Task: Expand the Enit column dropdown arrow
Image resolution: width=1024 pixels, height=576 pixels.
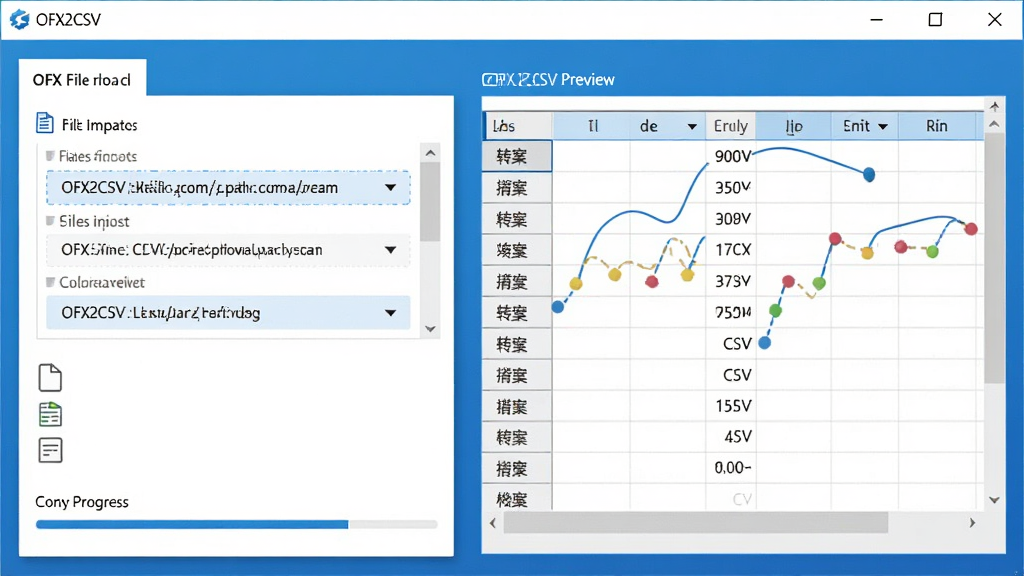Action: (x=882, y=127)
